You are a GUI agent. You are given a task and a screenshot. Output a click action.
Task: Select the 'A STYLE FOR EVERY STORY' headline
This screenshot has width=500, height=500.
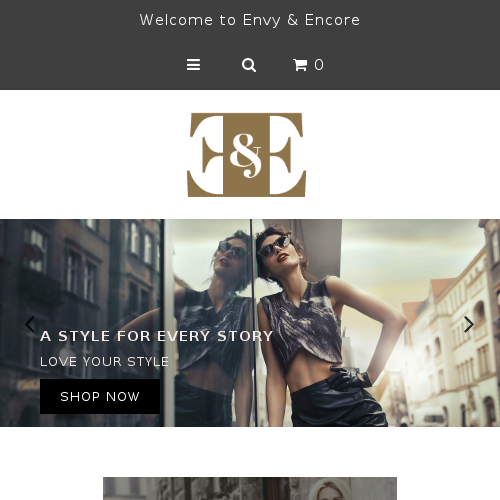157,336
